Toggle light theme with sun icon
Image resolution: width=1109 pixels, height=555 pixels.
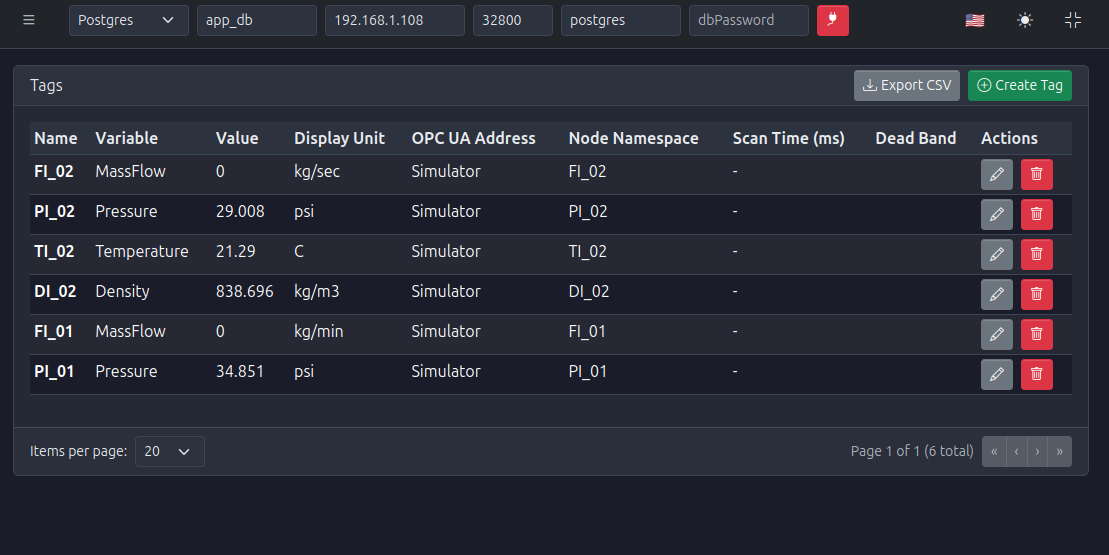click(1024, 21)
